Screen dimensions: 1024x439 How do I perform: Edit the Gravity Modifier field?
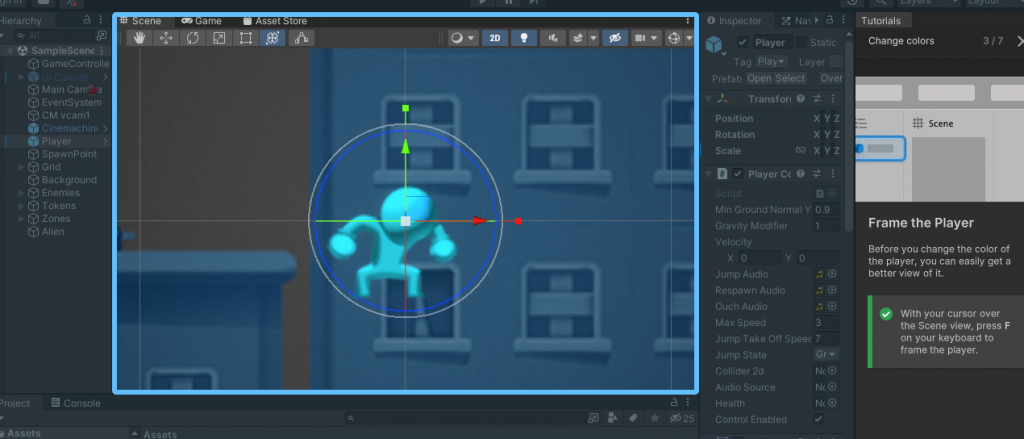(826, 226)
